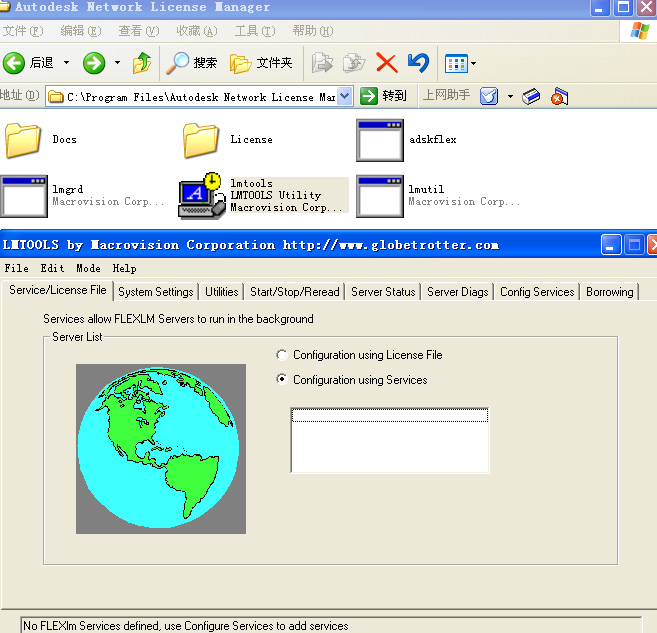The image size is (657, 633).
Task: Click the eraser icon in address toolbar
Action: 531,96
